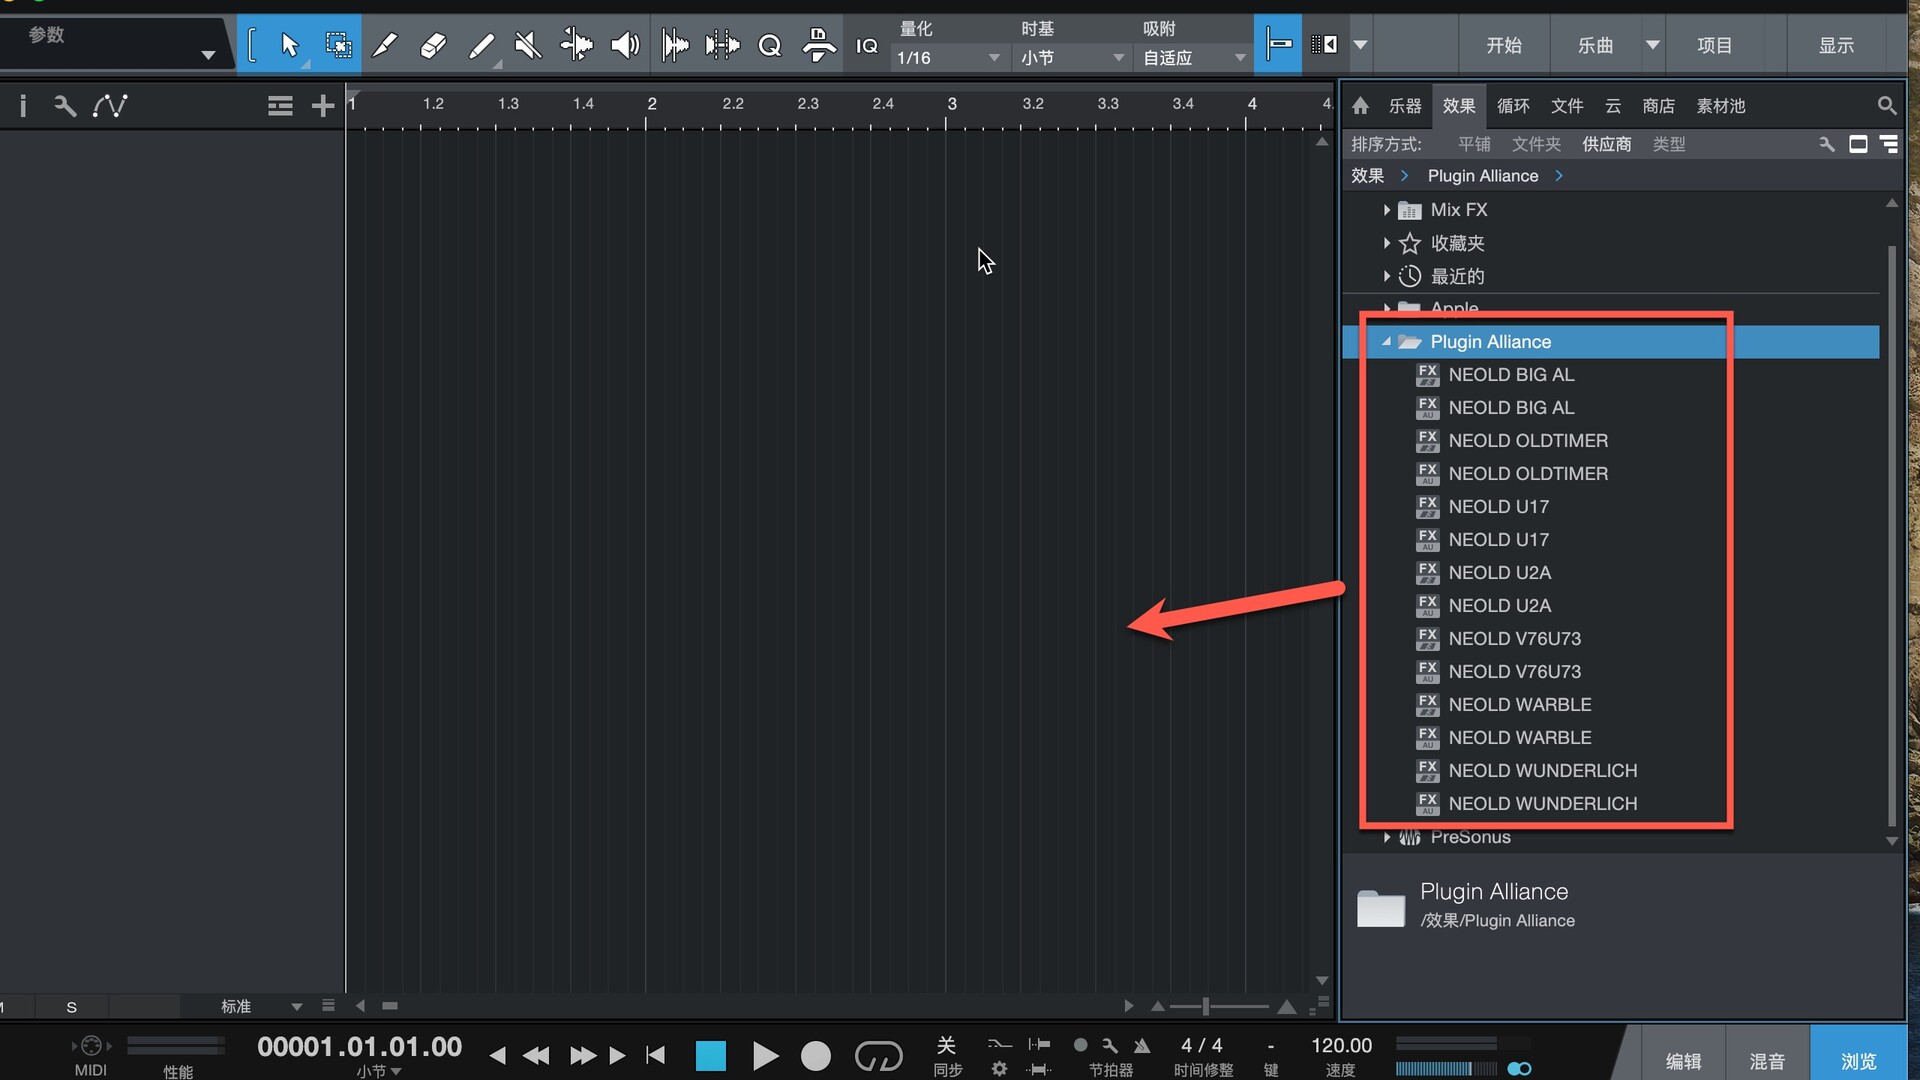The width and height of the screenshot is (1920, 1080).
Task: Click bar 2 on the timeline ruler
Action: pyautogui.click(x=651, y=104)
